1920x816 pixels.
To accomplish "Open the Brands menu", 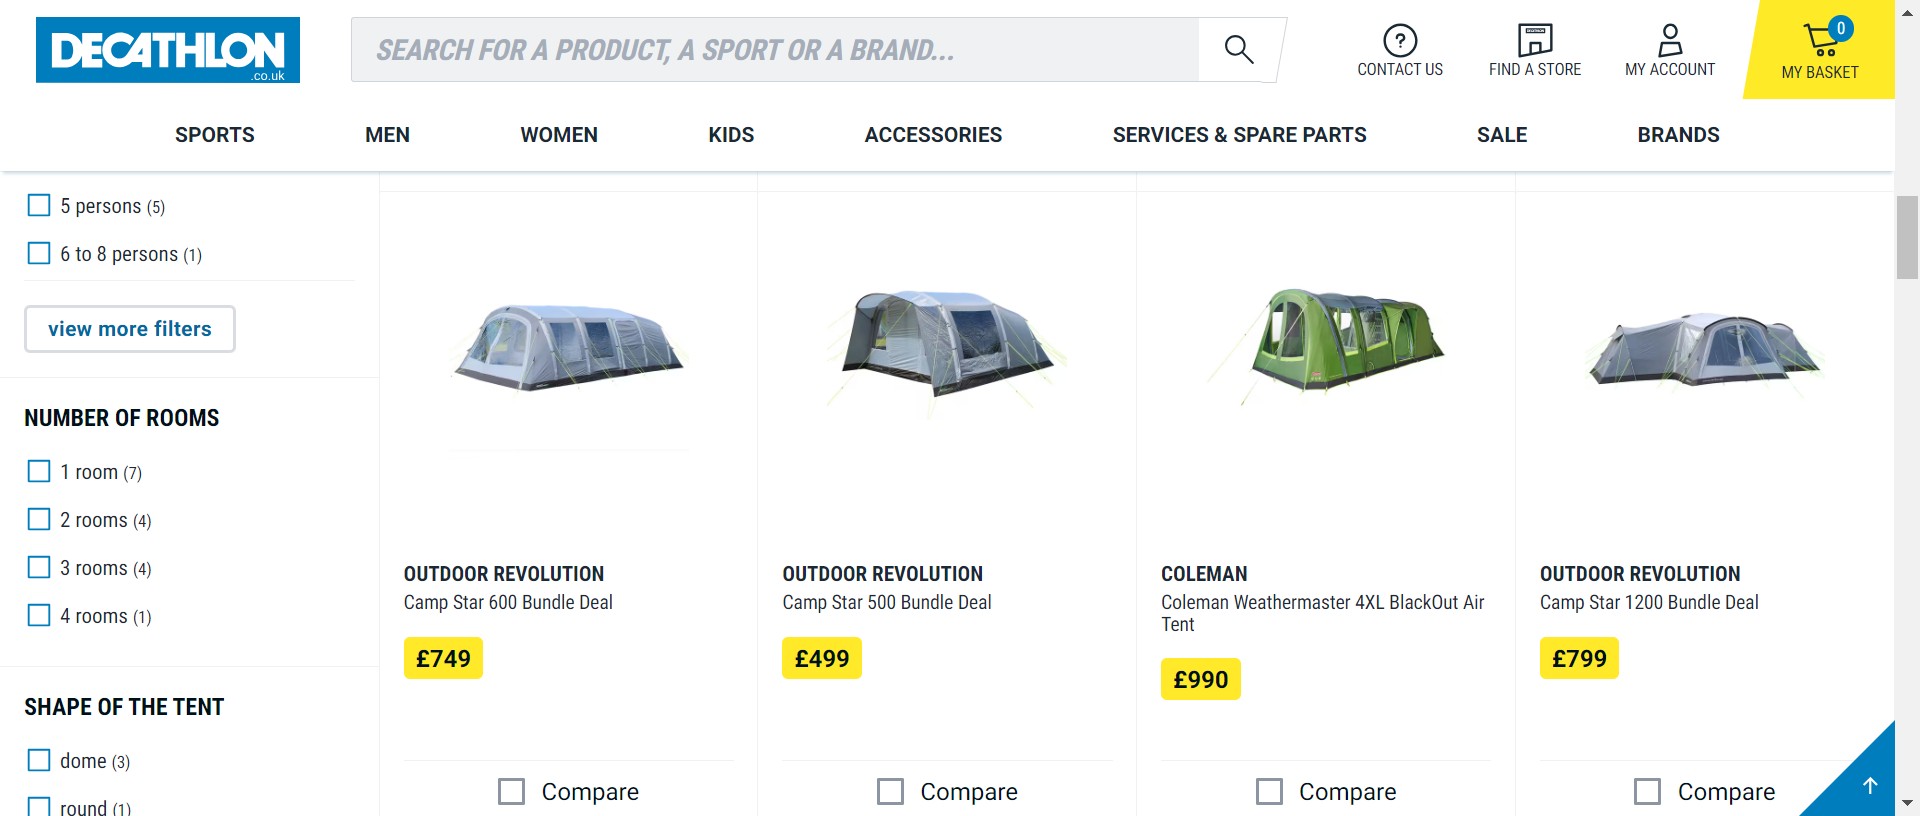I will point(1678,135).
